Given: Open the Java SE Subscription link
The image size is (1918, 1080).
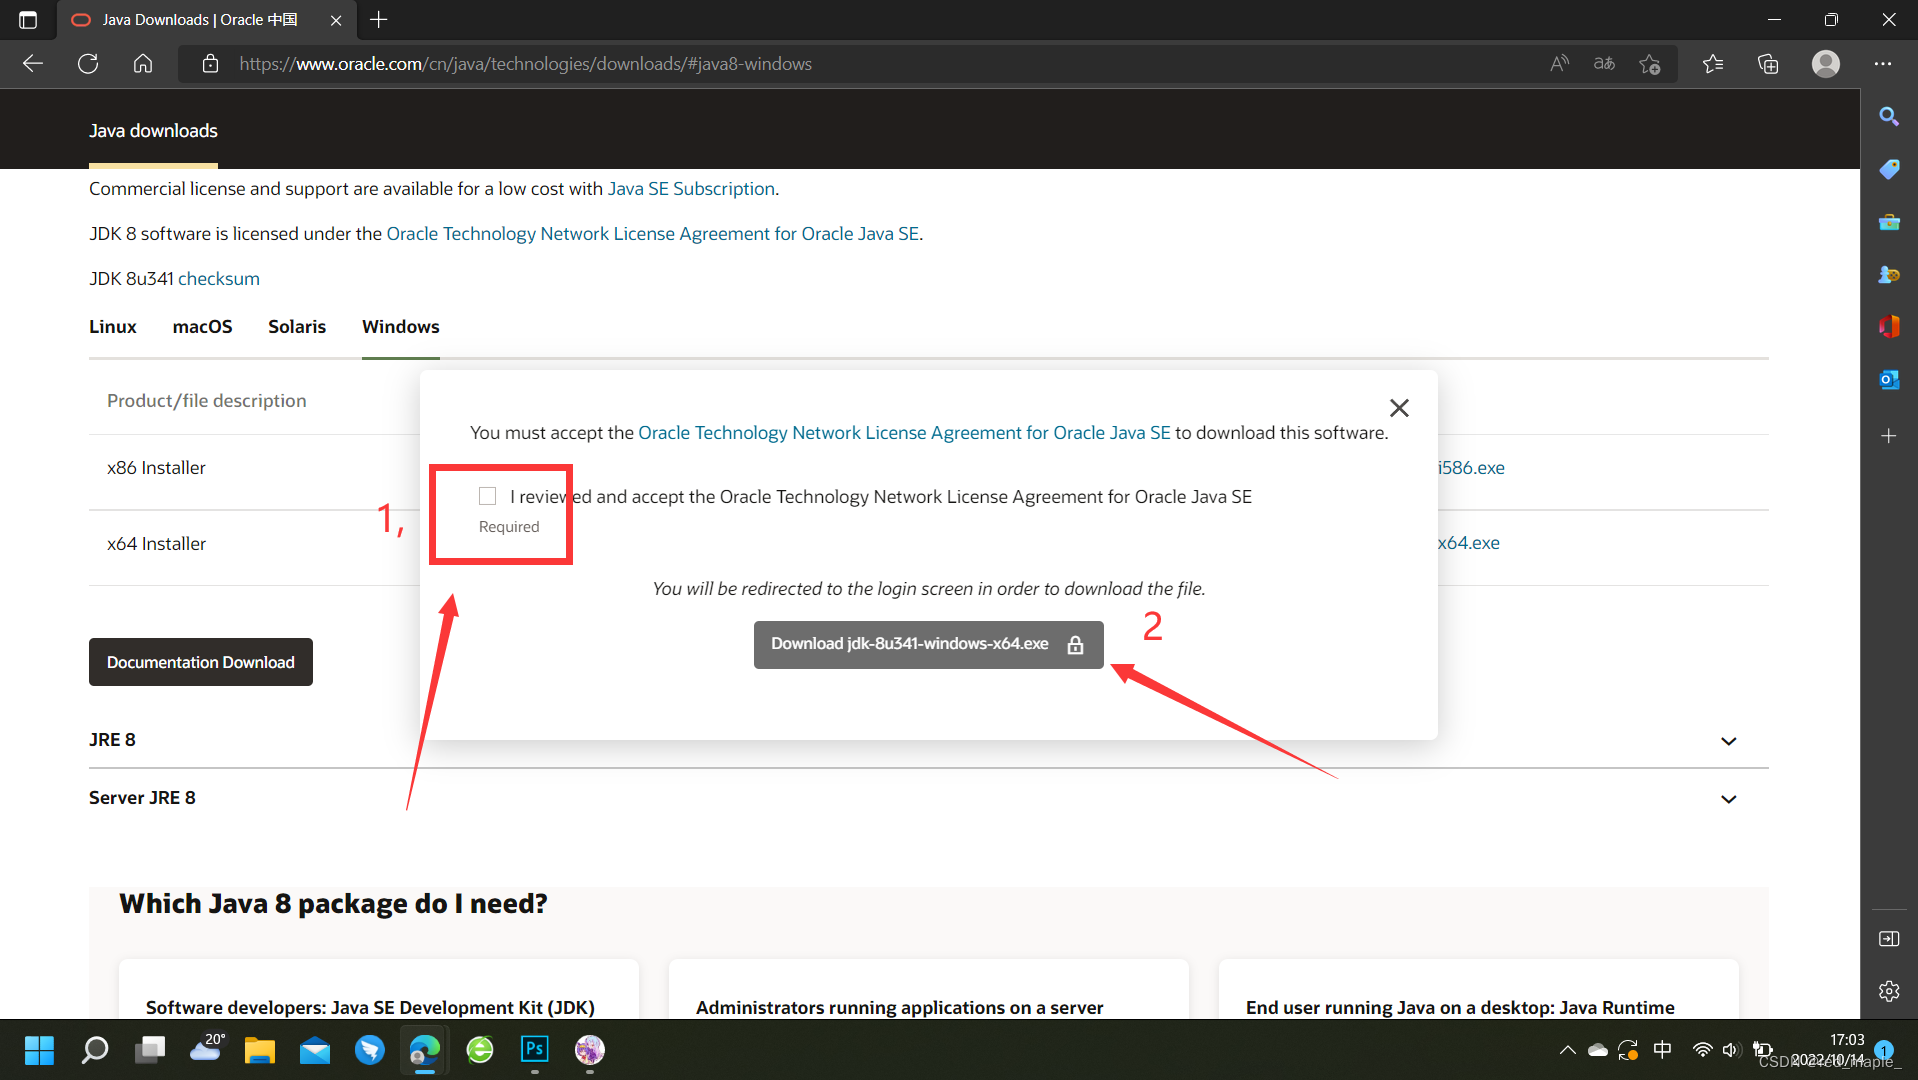Looking at the screenshot, I should click(x=691, y=189).
